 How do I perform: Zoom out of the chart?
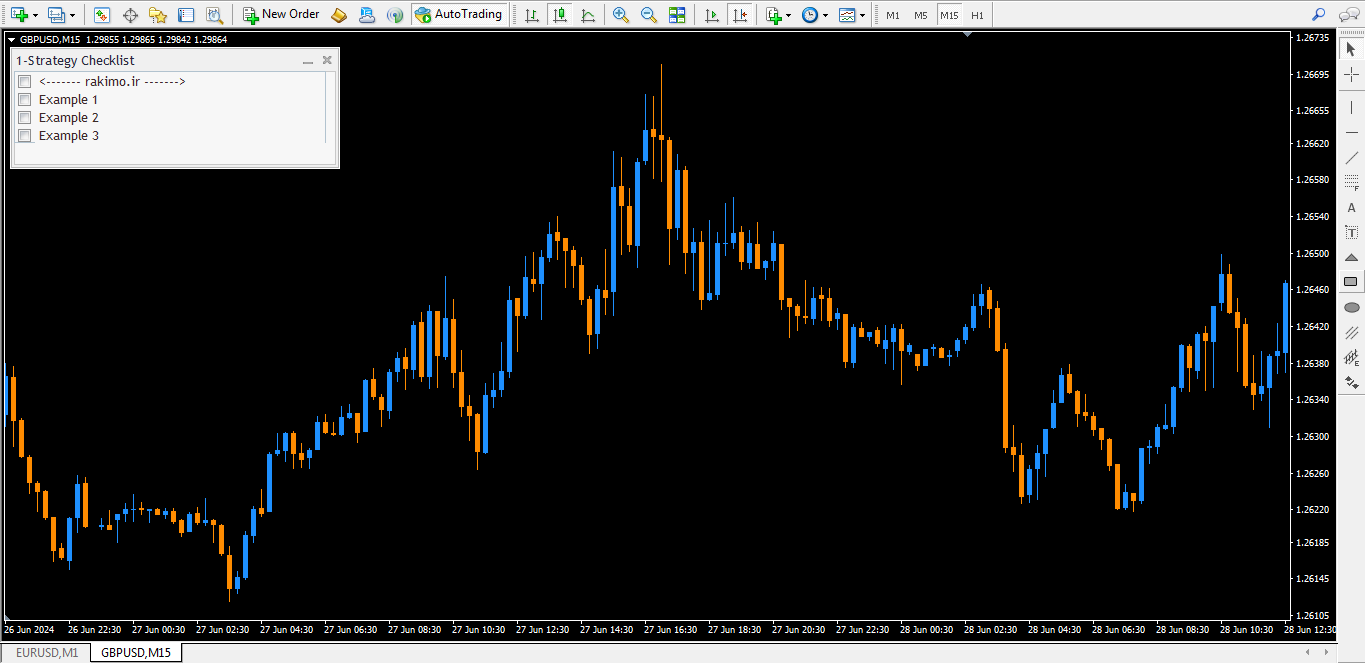click(x=649, y=15)
